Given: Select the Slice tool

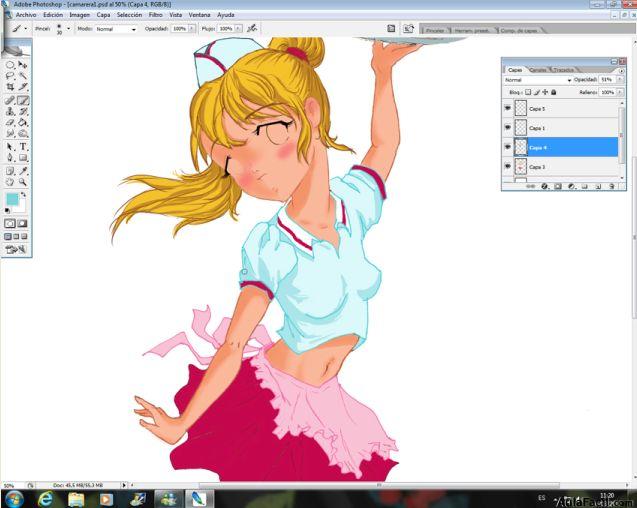Looking at the screenshot, I should 23,87.
